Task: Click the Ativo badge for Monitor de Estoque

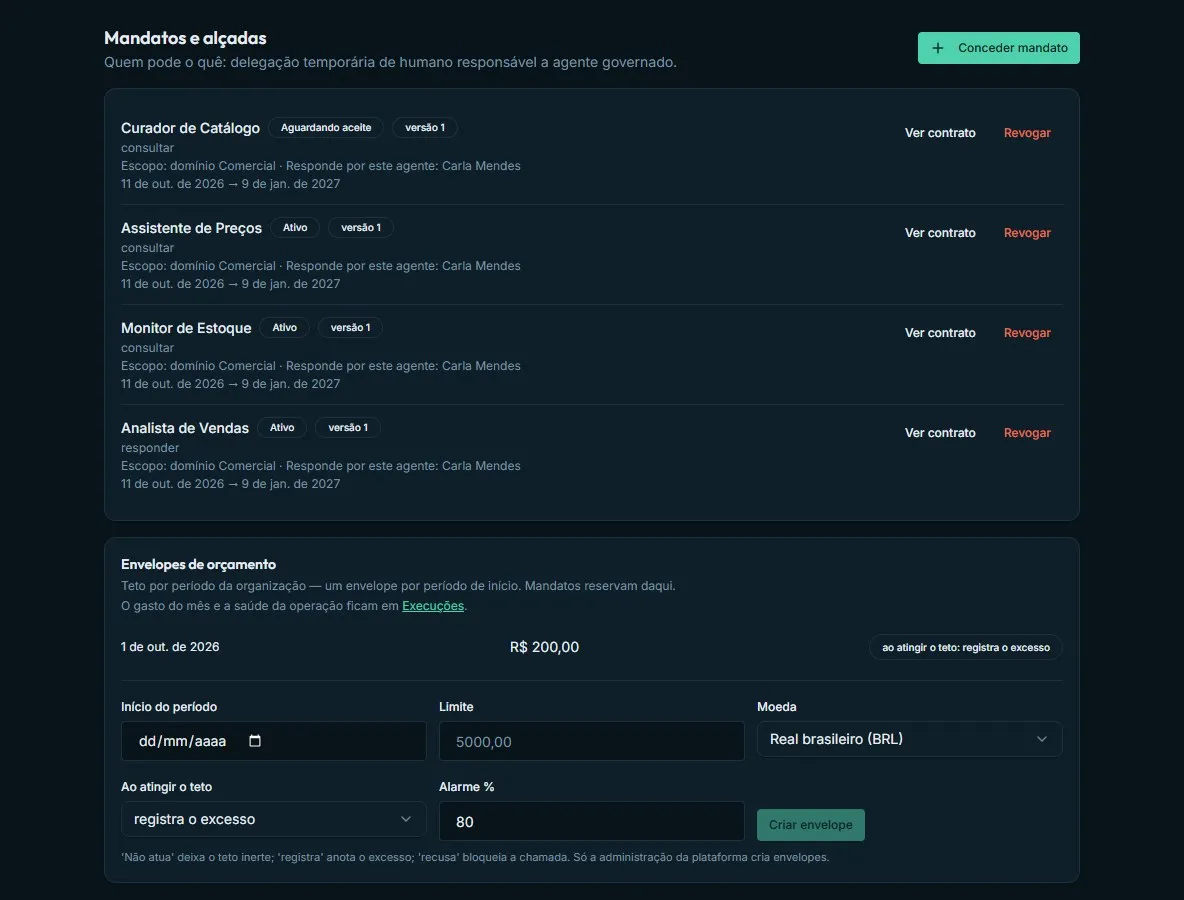Action: click(285, 328)
